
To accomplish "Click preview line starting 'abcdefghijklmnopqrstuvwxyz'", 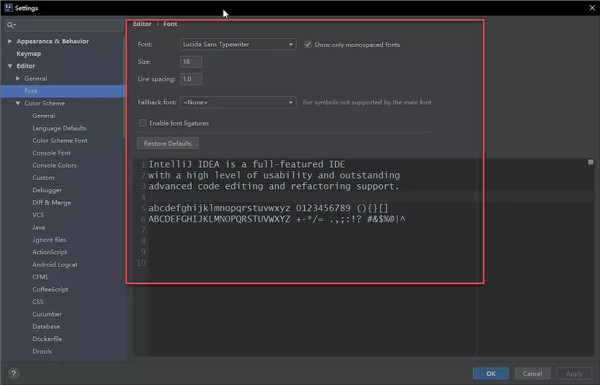I will pyautogui.click(x=268, y=208).
